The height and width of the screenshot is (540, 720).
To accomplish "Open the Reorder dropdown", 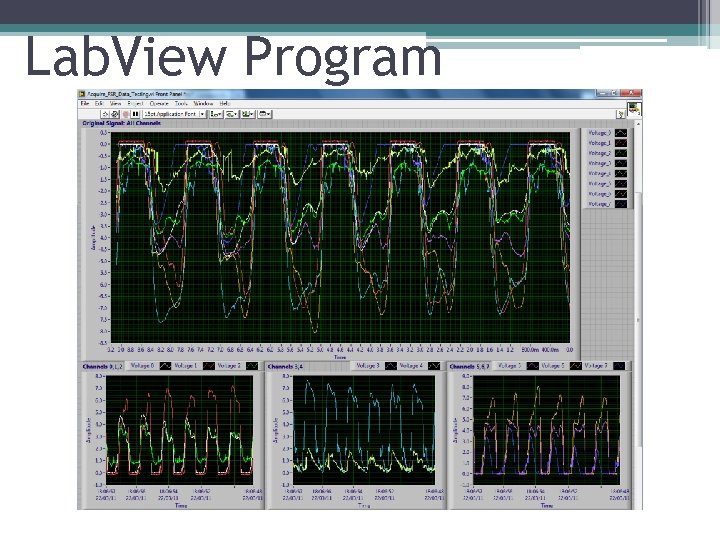I will point(264,114).
